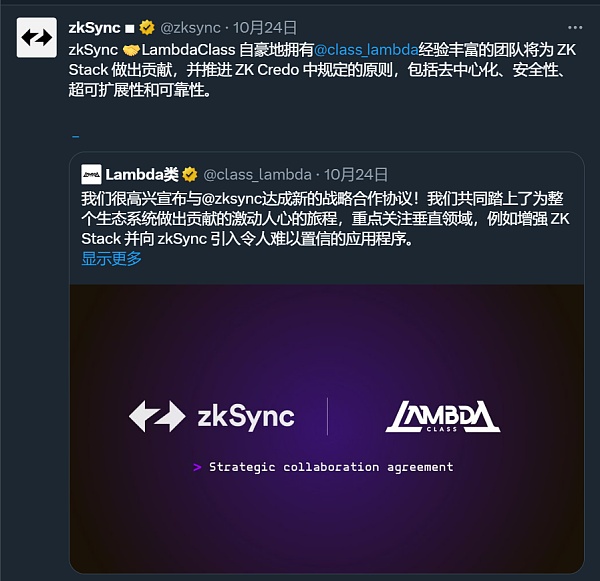Open the quoted tweet body text

click(x=325, y=219)
